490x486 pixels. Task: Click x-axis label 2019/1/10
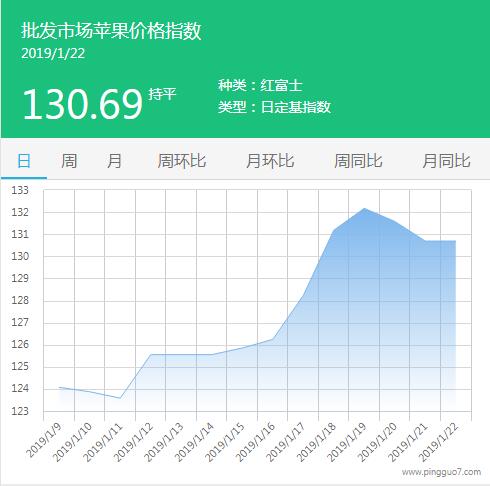click(72, 442)
